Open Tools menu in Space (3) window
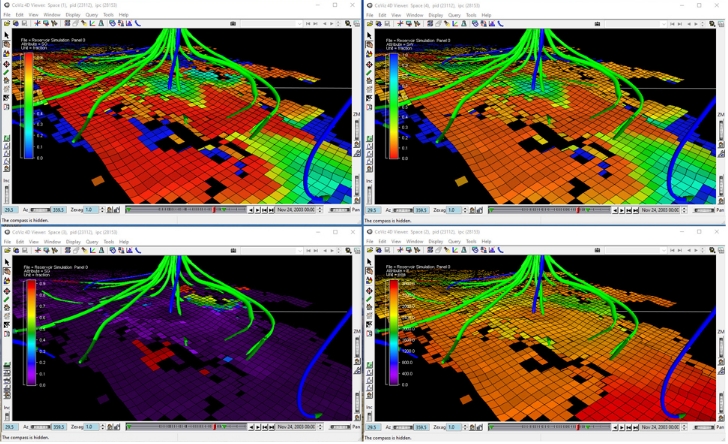The height and width of the screenshot is (444, 728). coord(108,242)
